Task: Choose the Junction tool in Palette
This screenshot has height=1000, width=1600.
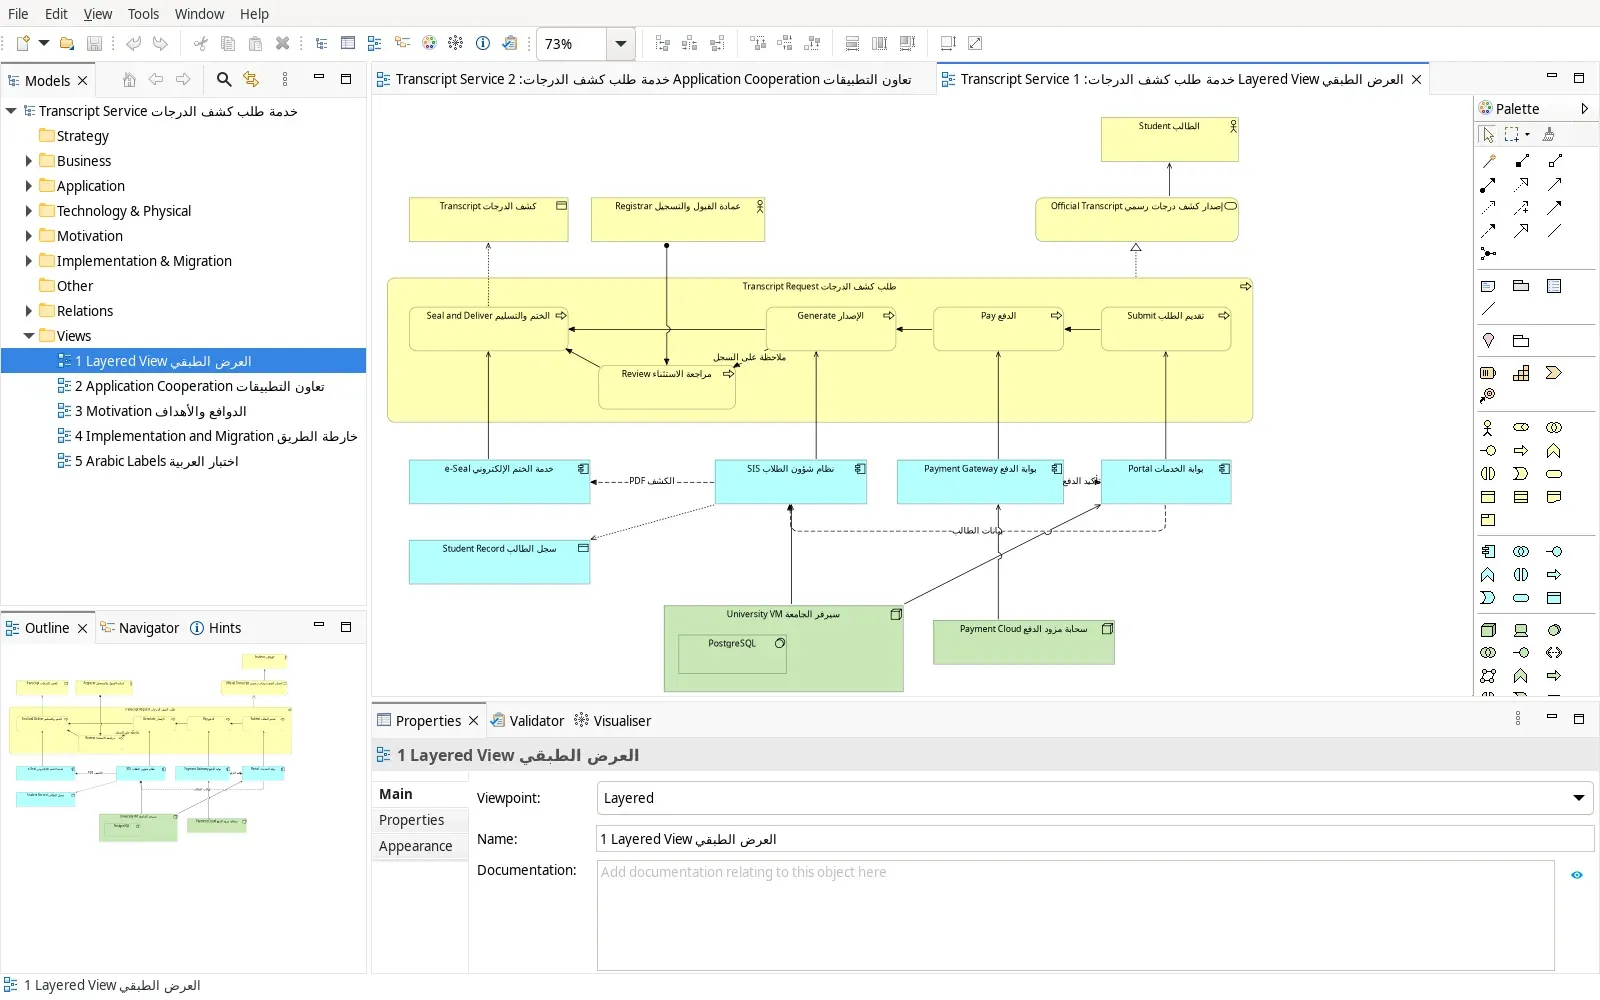Action: point(1488,253)
